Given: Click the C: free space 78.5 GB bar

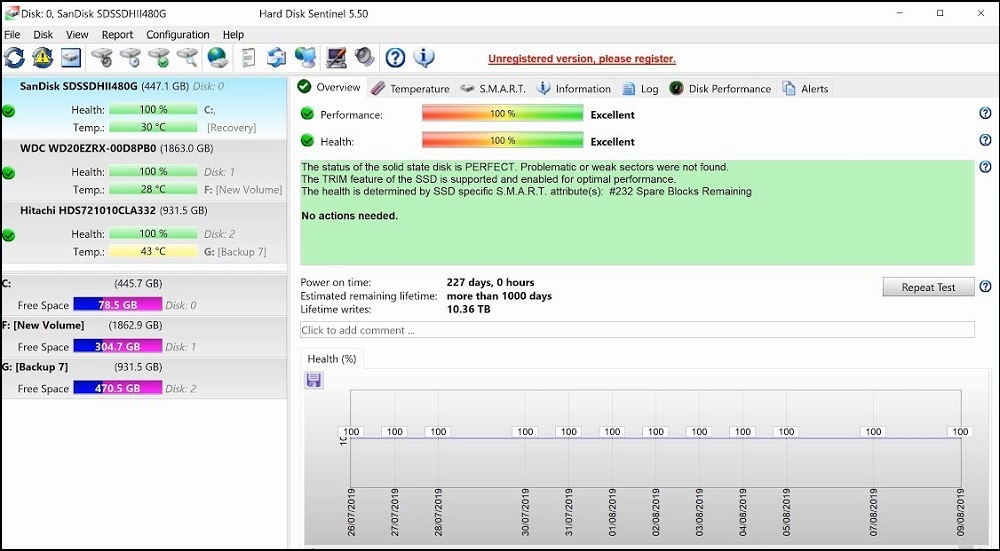Looking at the screenshot, I should [x=118, y=305].
